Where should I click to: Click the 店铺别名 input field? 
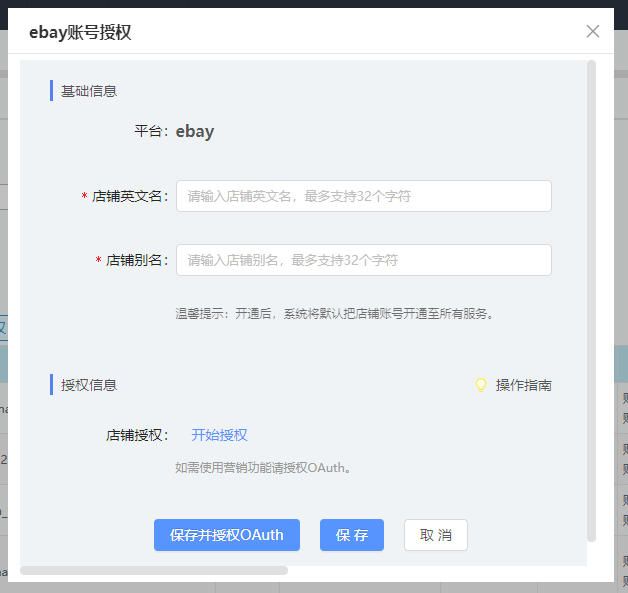tap(364, 260)
